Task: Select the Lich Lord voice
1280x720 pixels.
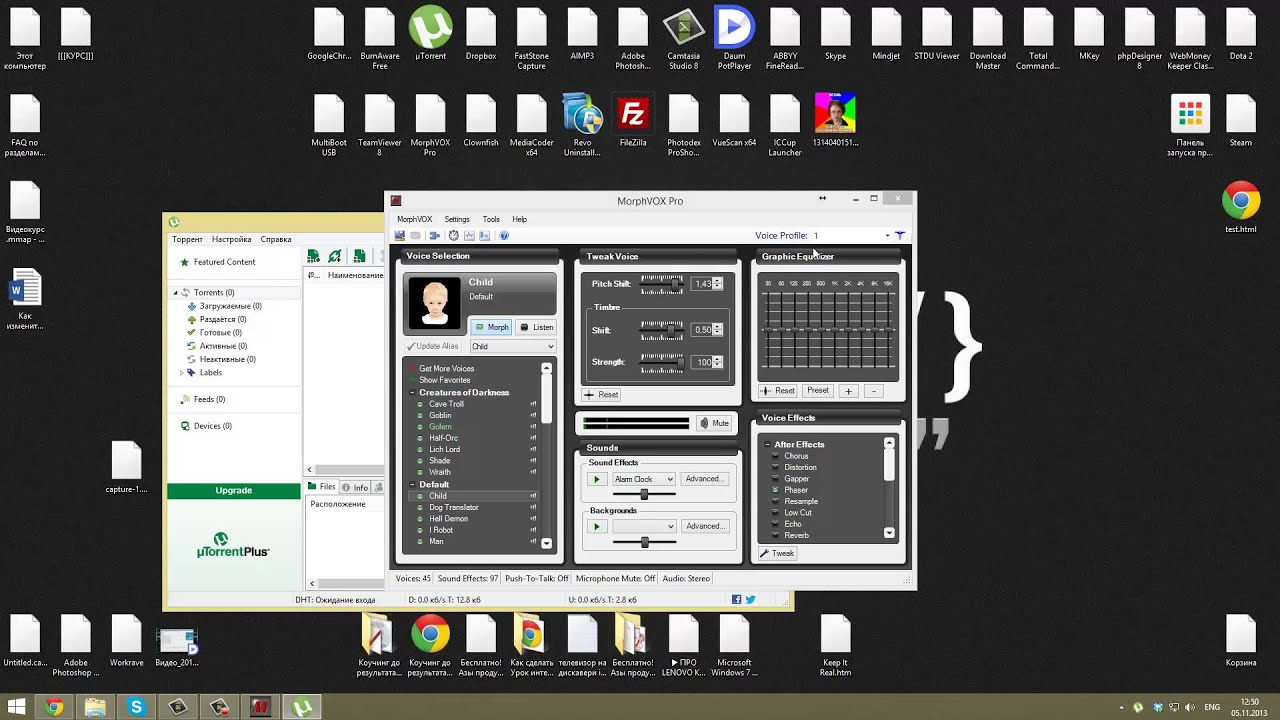Action: pos(444,450)
